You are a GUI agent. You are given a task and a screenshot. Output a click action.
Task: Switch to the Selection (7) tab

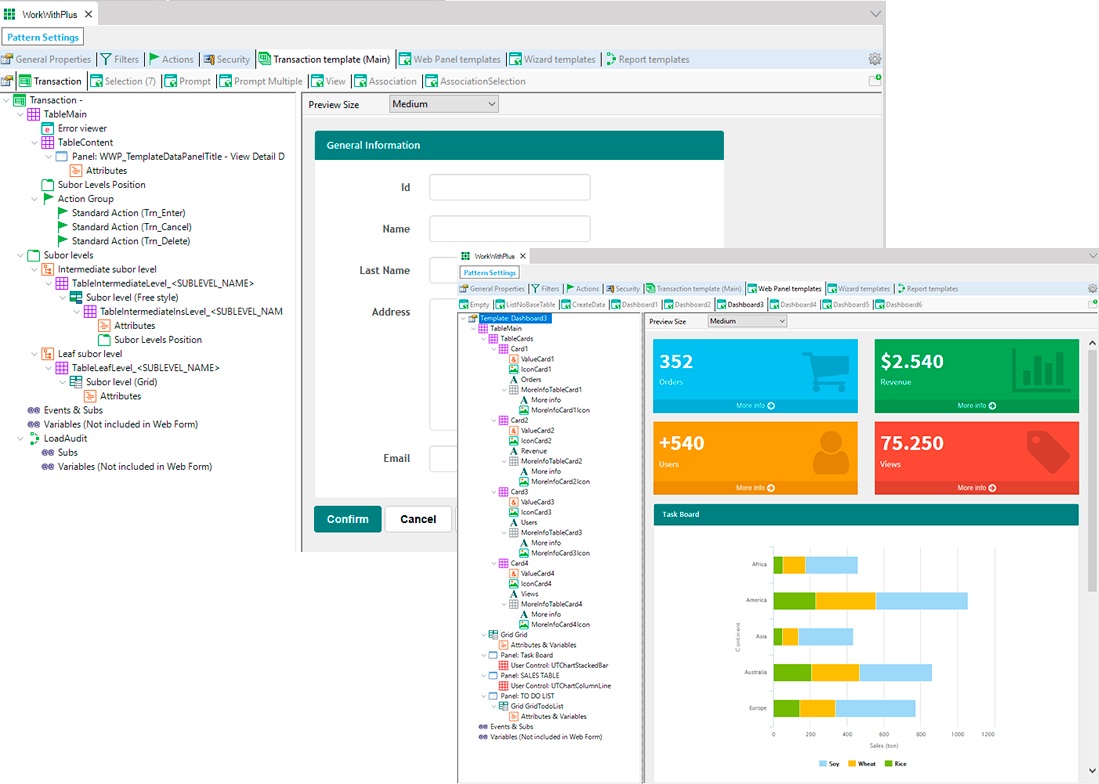[123, 81]
